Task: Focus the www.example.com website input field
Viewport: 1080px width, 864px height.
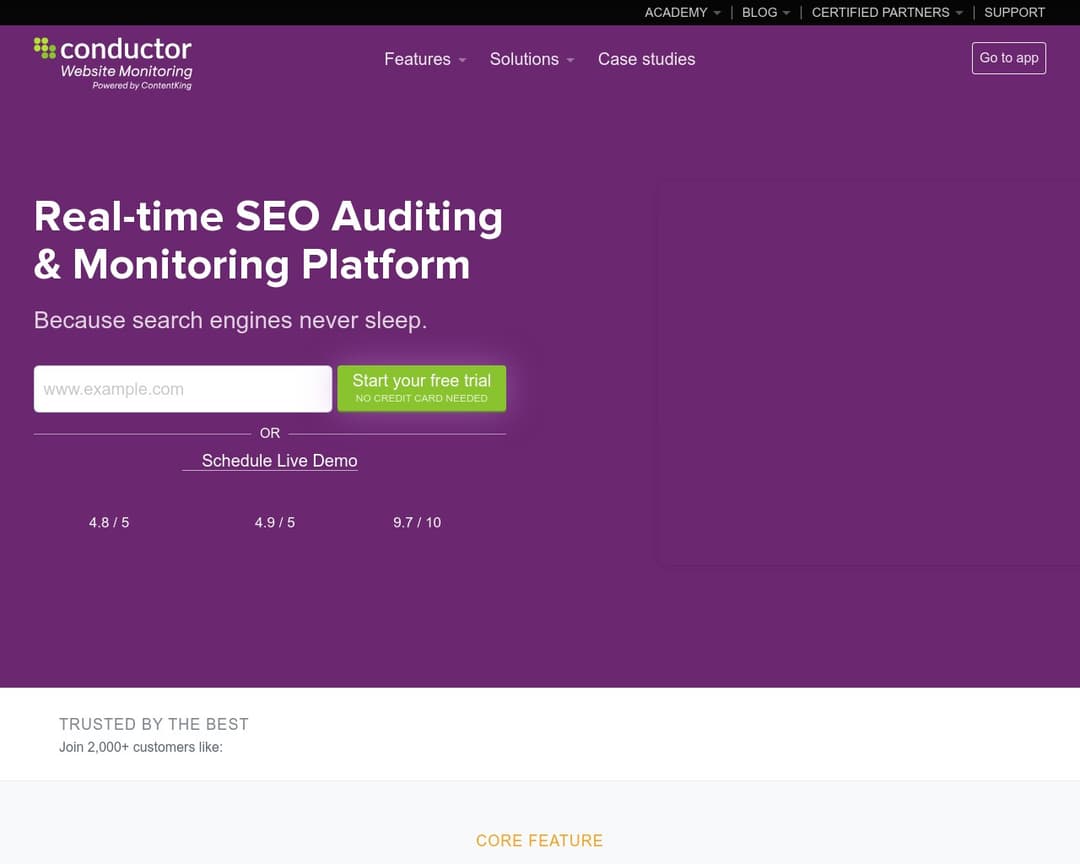Action: point(183,389)
